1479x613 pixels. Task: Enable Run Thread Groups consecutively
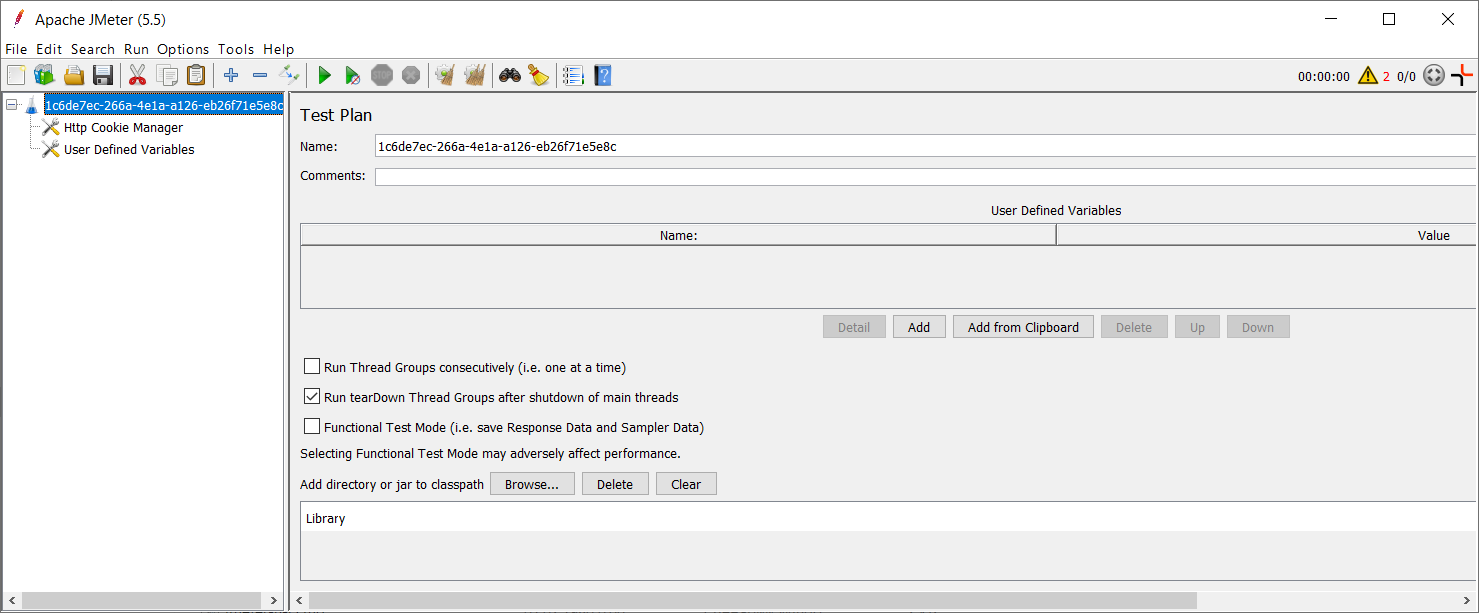(312, 366)
